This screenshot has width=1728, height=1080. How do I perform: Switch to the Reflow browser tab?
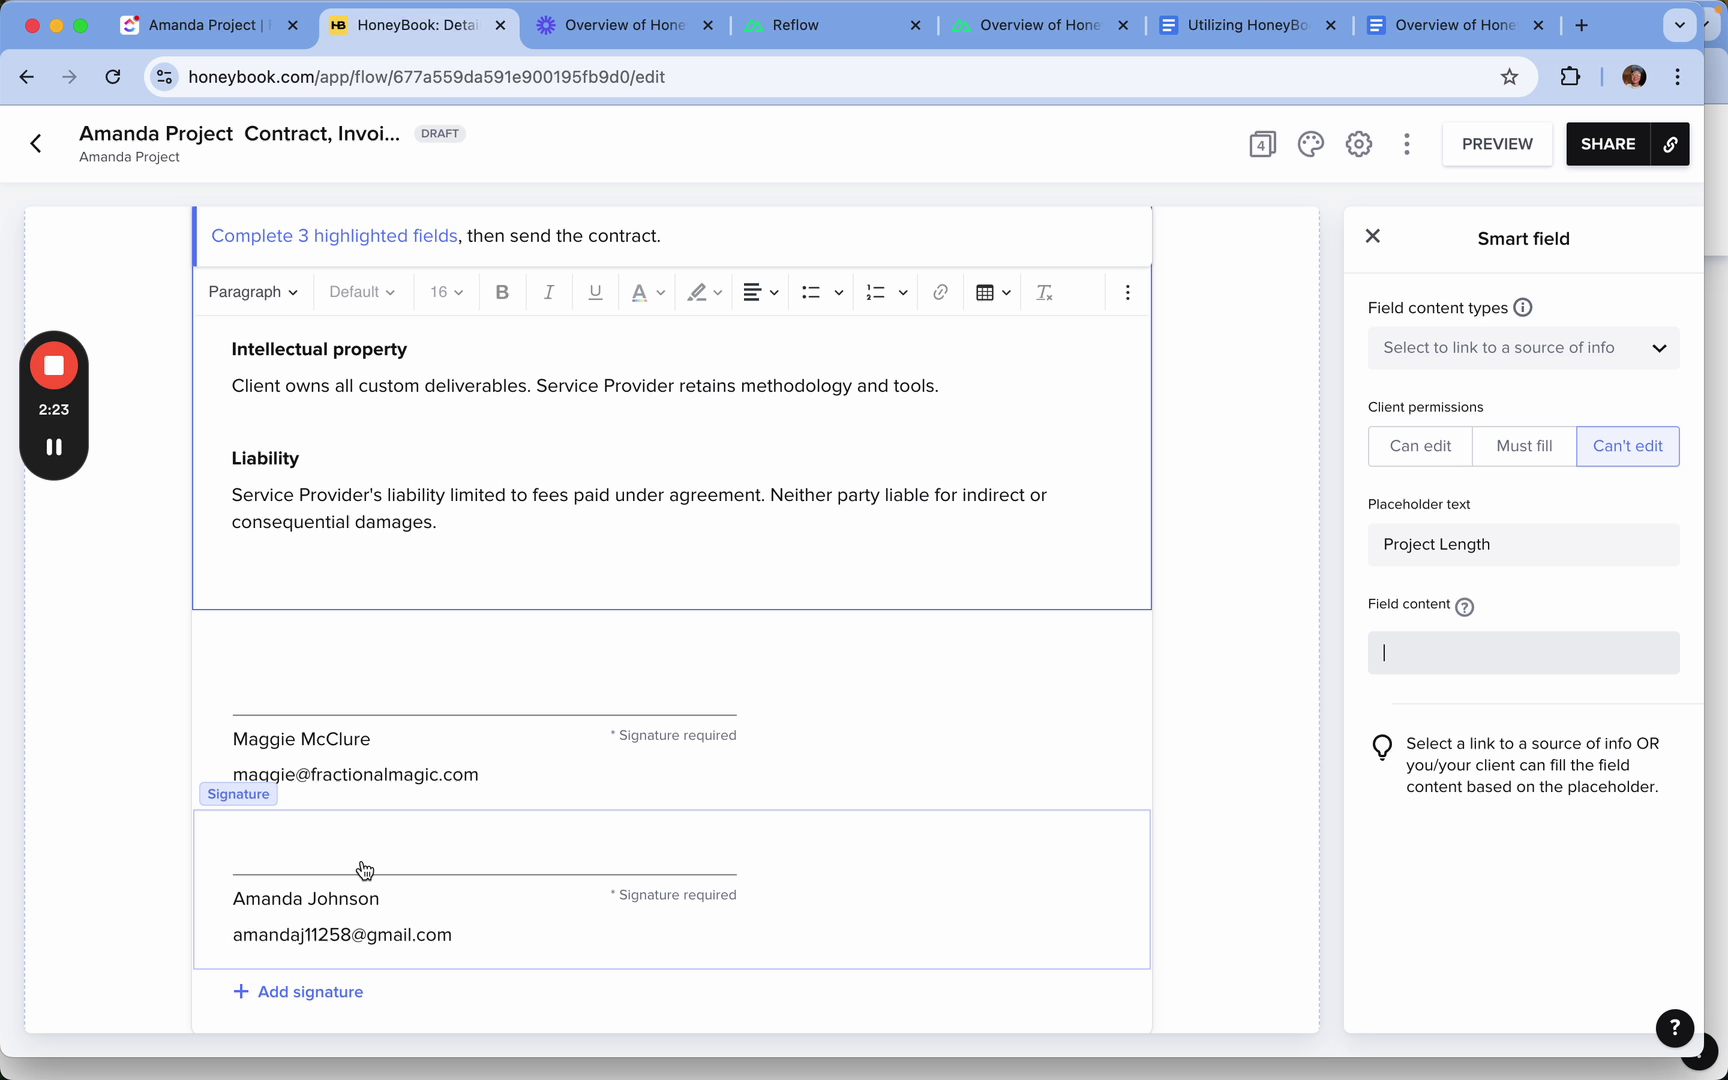coord(795,25)
